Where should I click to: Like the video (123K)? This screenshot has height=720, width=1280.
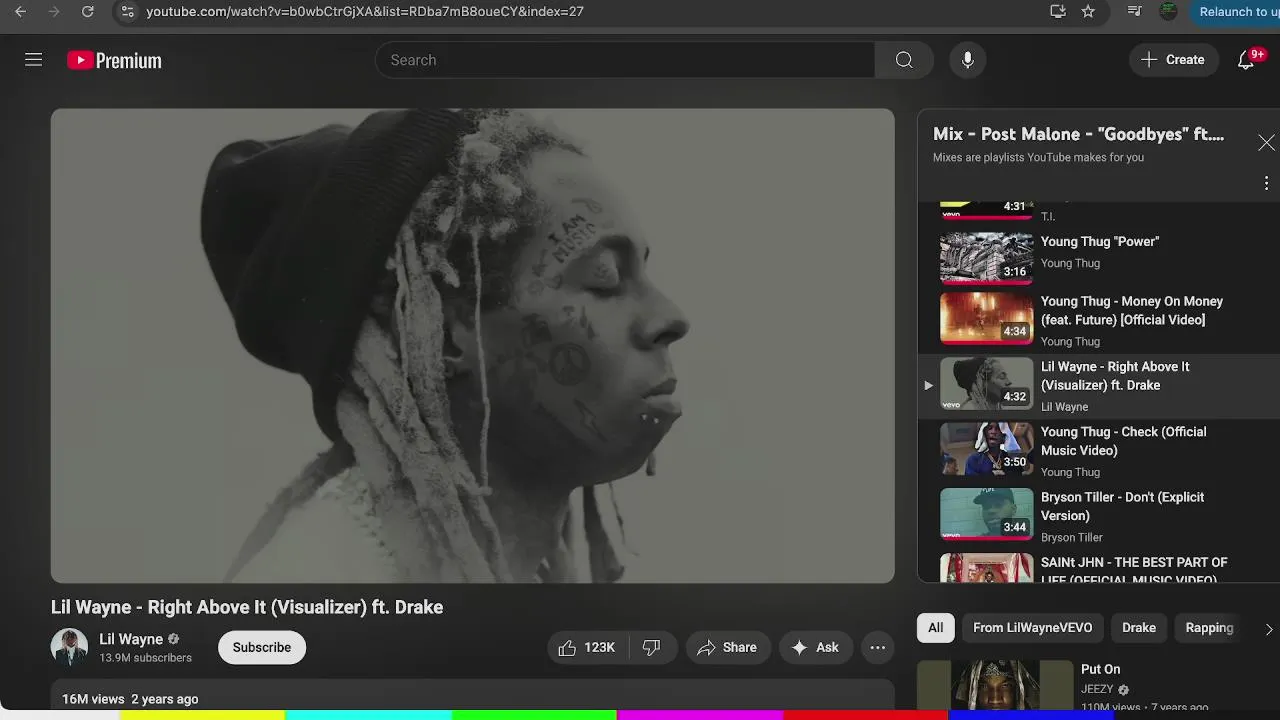(586, 647)
